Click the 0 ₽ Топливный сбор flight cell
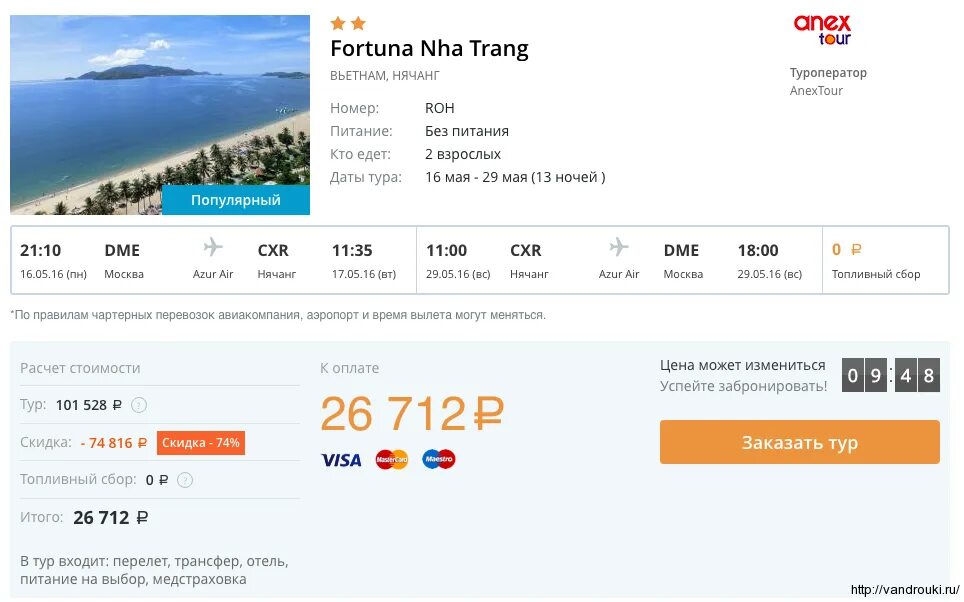This screenshot has height=602, width=964. coord(876,260)
